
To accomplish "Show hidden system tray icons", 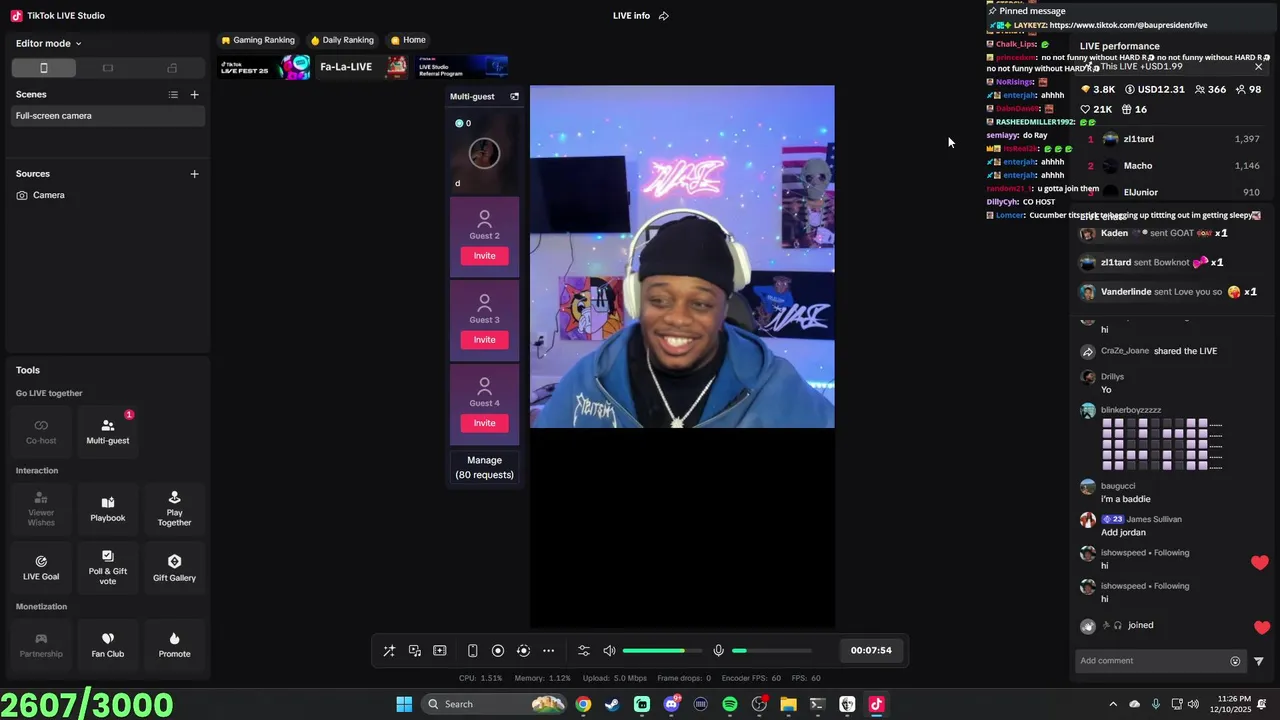I will click(1113, 704).
